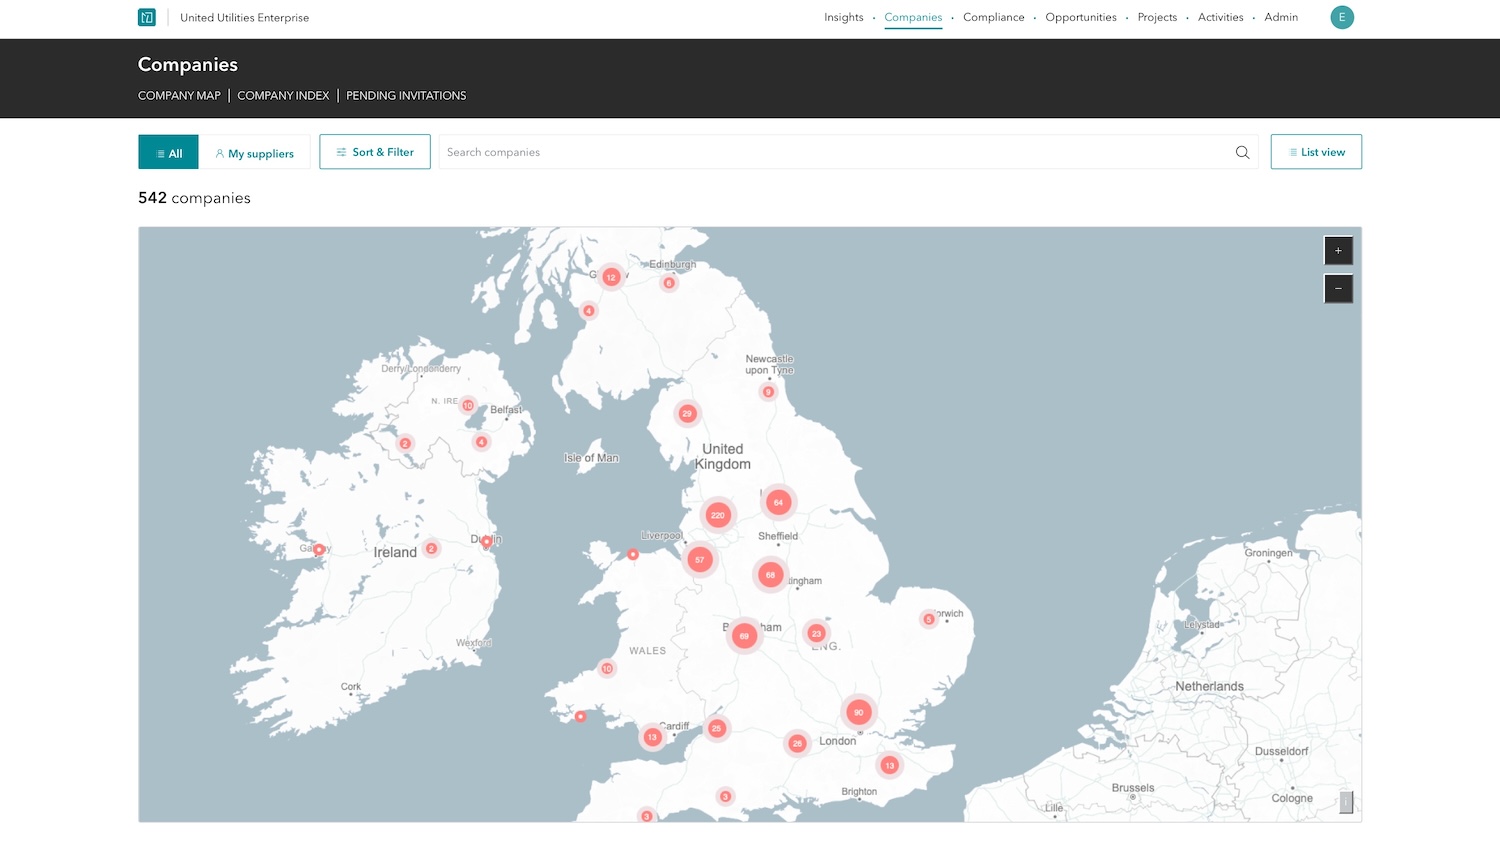The image size is (1500, 841).
Task: Enable the All companies filter
Action: coord(168,152)
